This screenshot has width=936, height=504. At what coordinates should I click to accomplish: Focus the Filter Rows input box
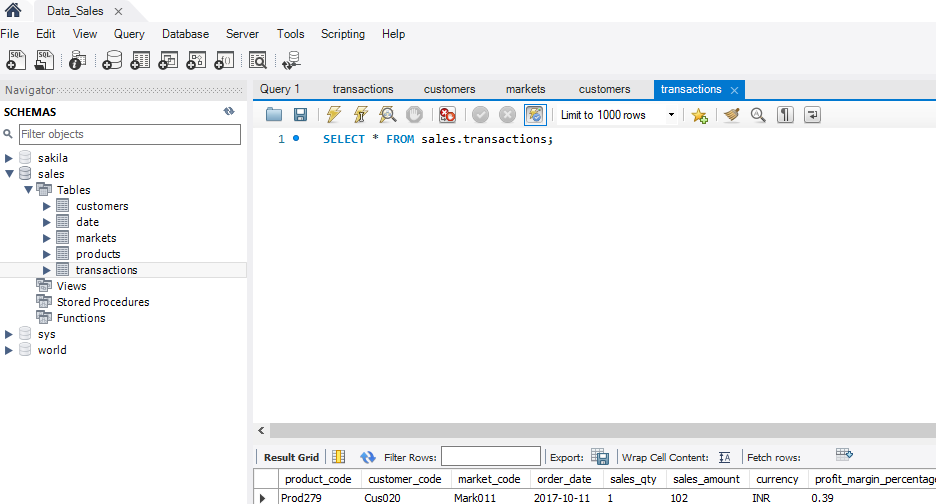tap(491, 457)
